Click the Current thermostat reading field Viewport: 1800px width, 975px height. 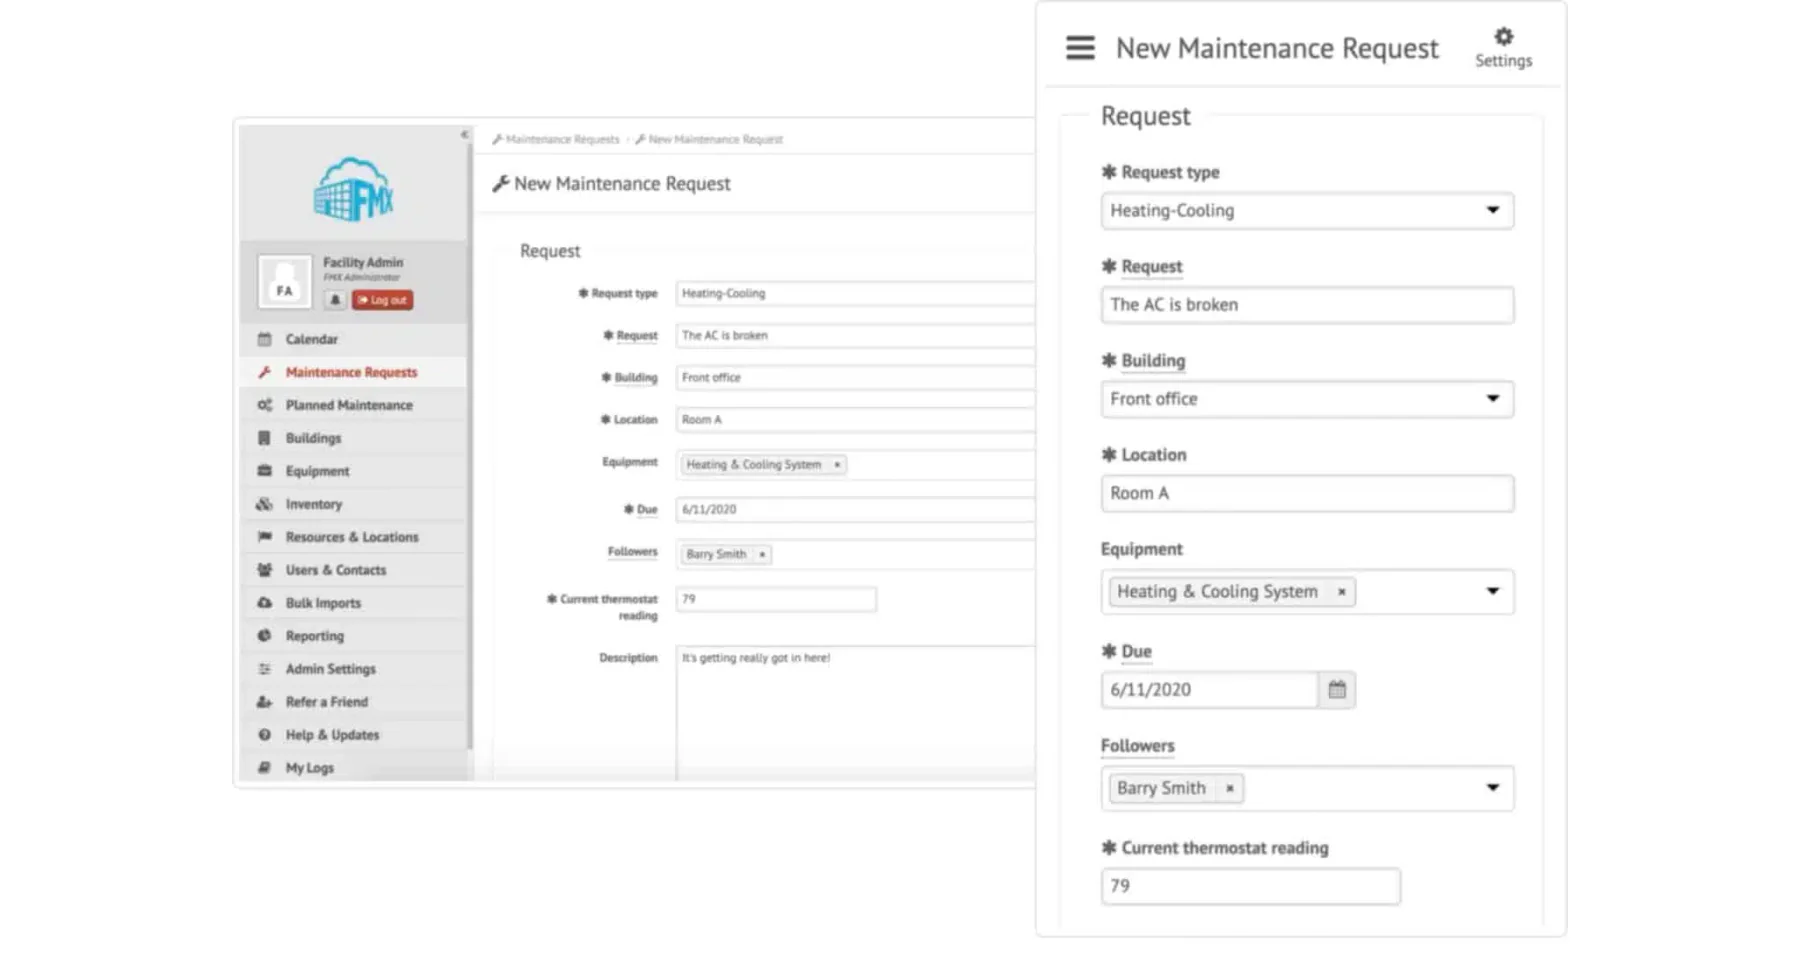tap(1250, 886)
